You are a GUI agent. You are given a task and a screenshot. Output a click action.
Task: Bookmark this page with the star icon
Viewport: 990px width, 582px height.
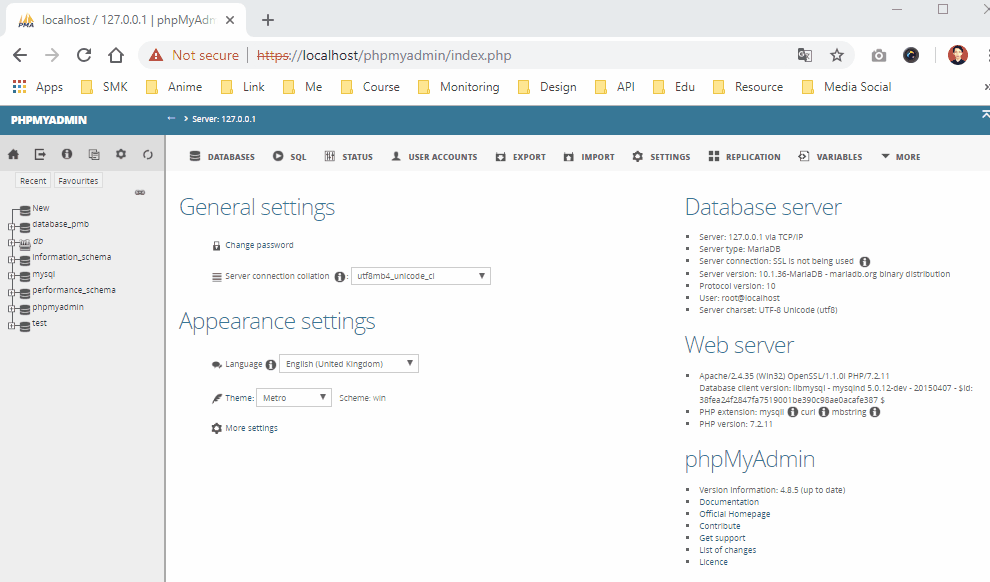[x=837, y=55]
